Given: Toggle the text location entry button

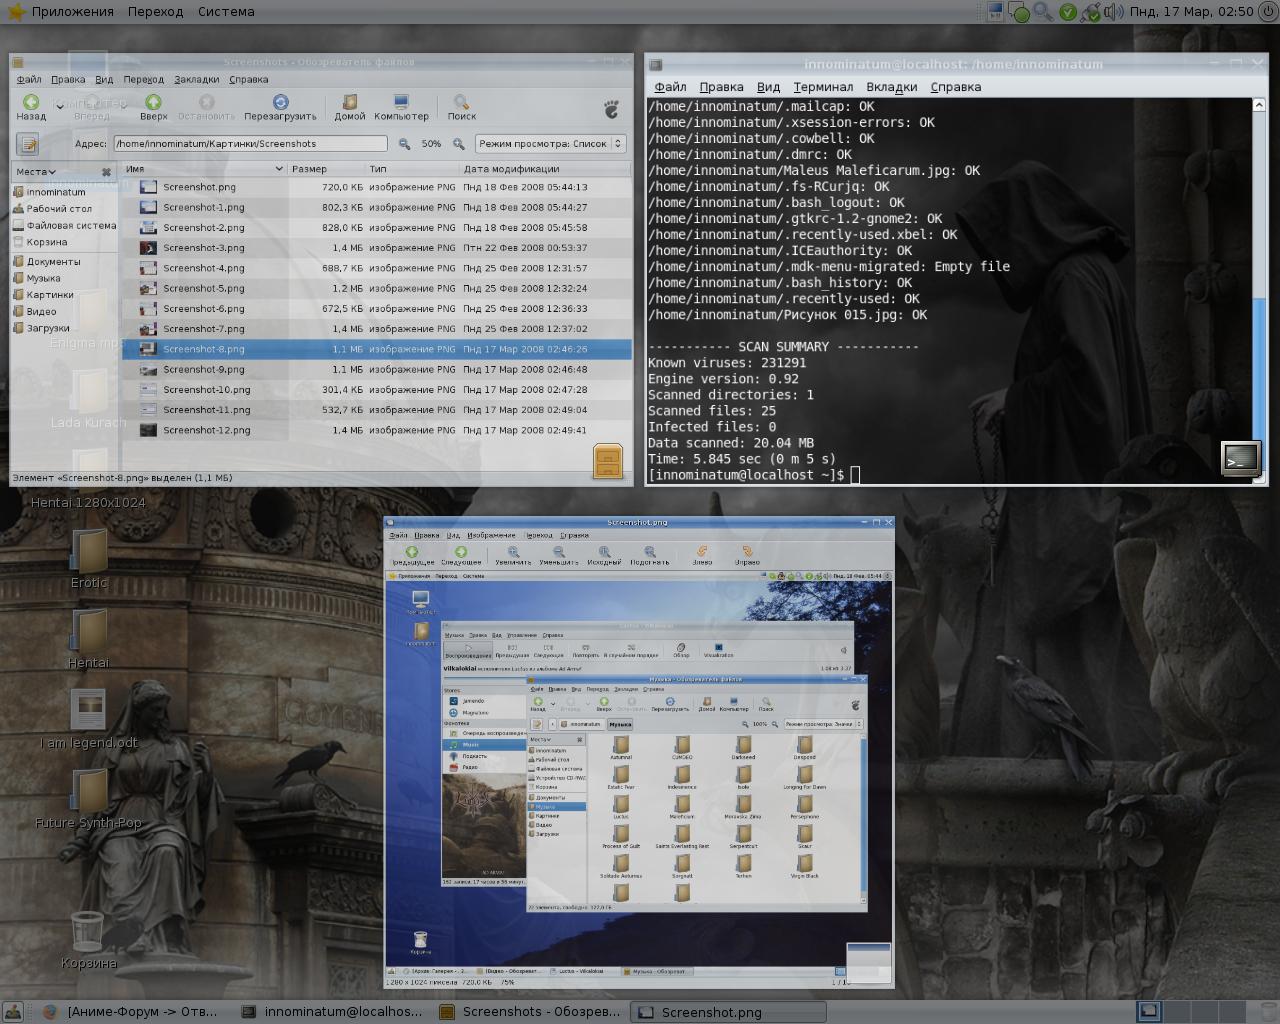Looking at the screenshot, I should pyautogui.click(x=28, y=144).
